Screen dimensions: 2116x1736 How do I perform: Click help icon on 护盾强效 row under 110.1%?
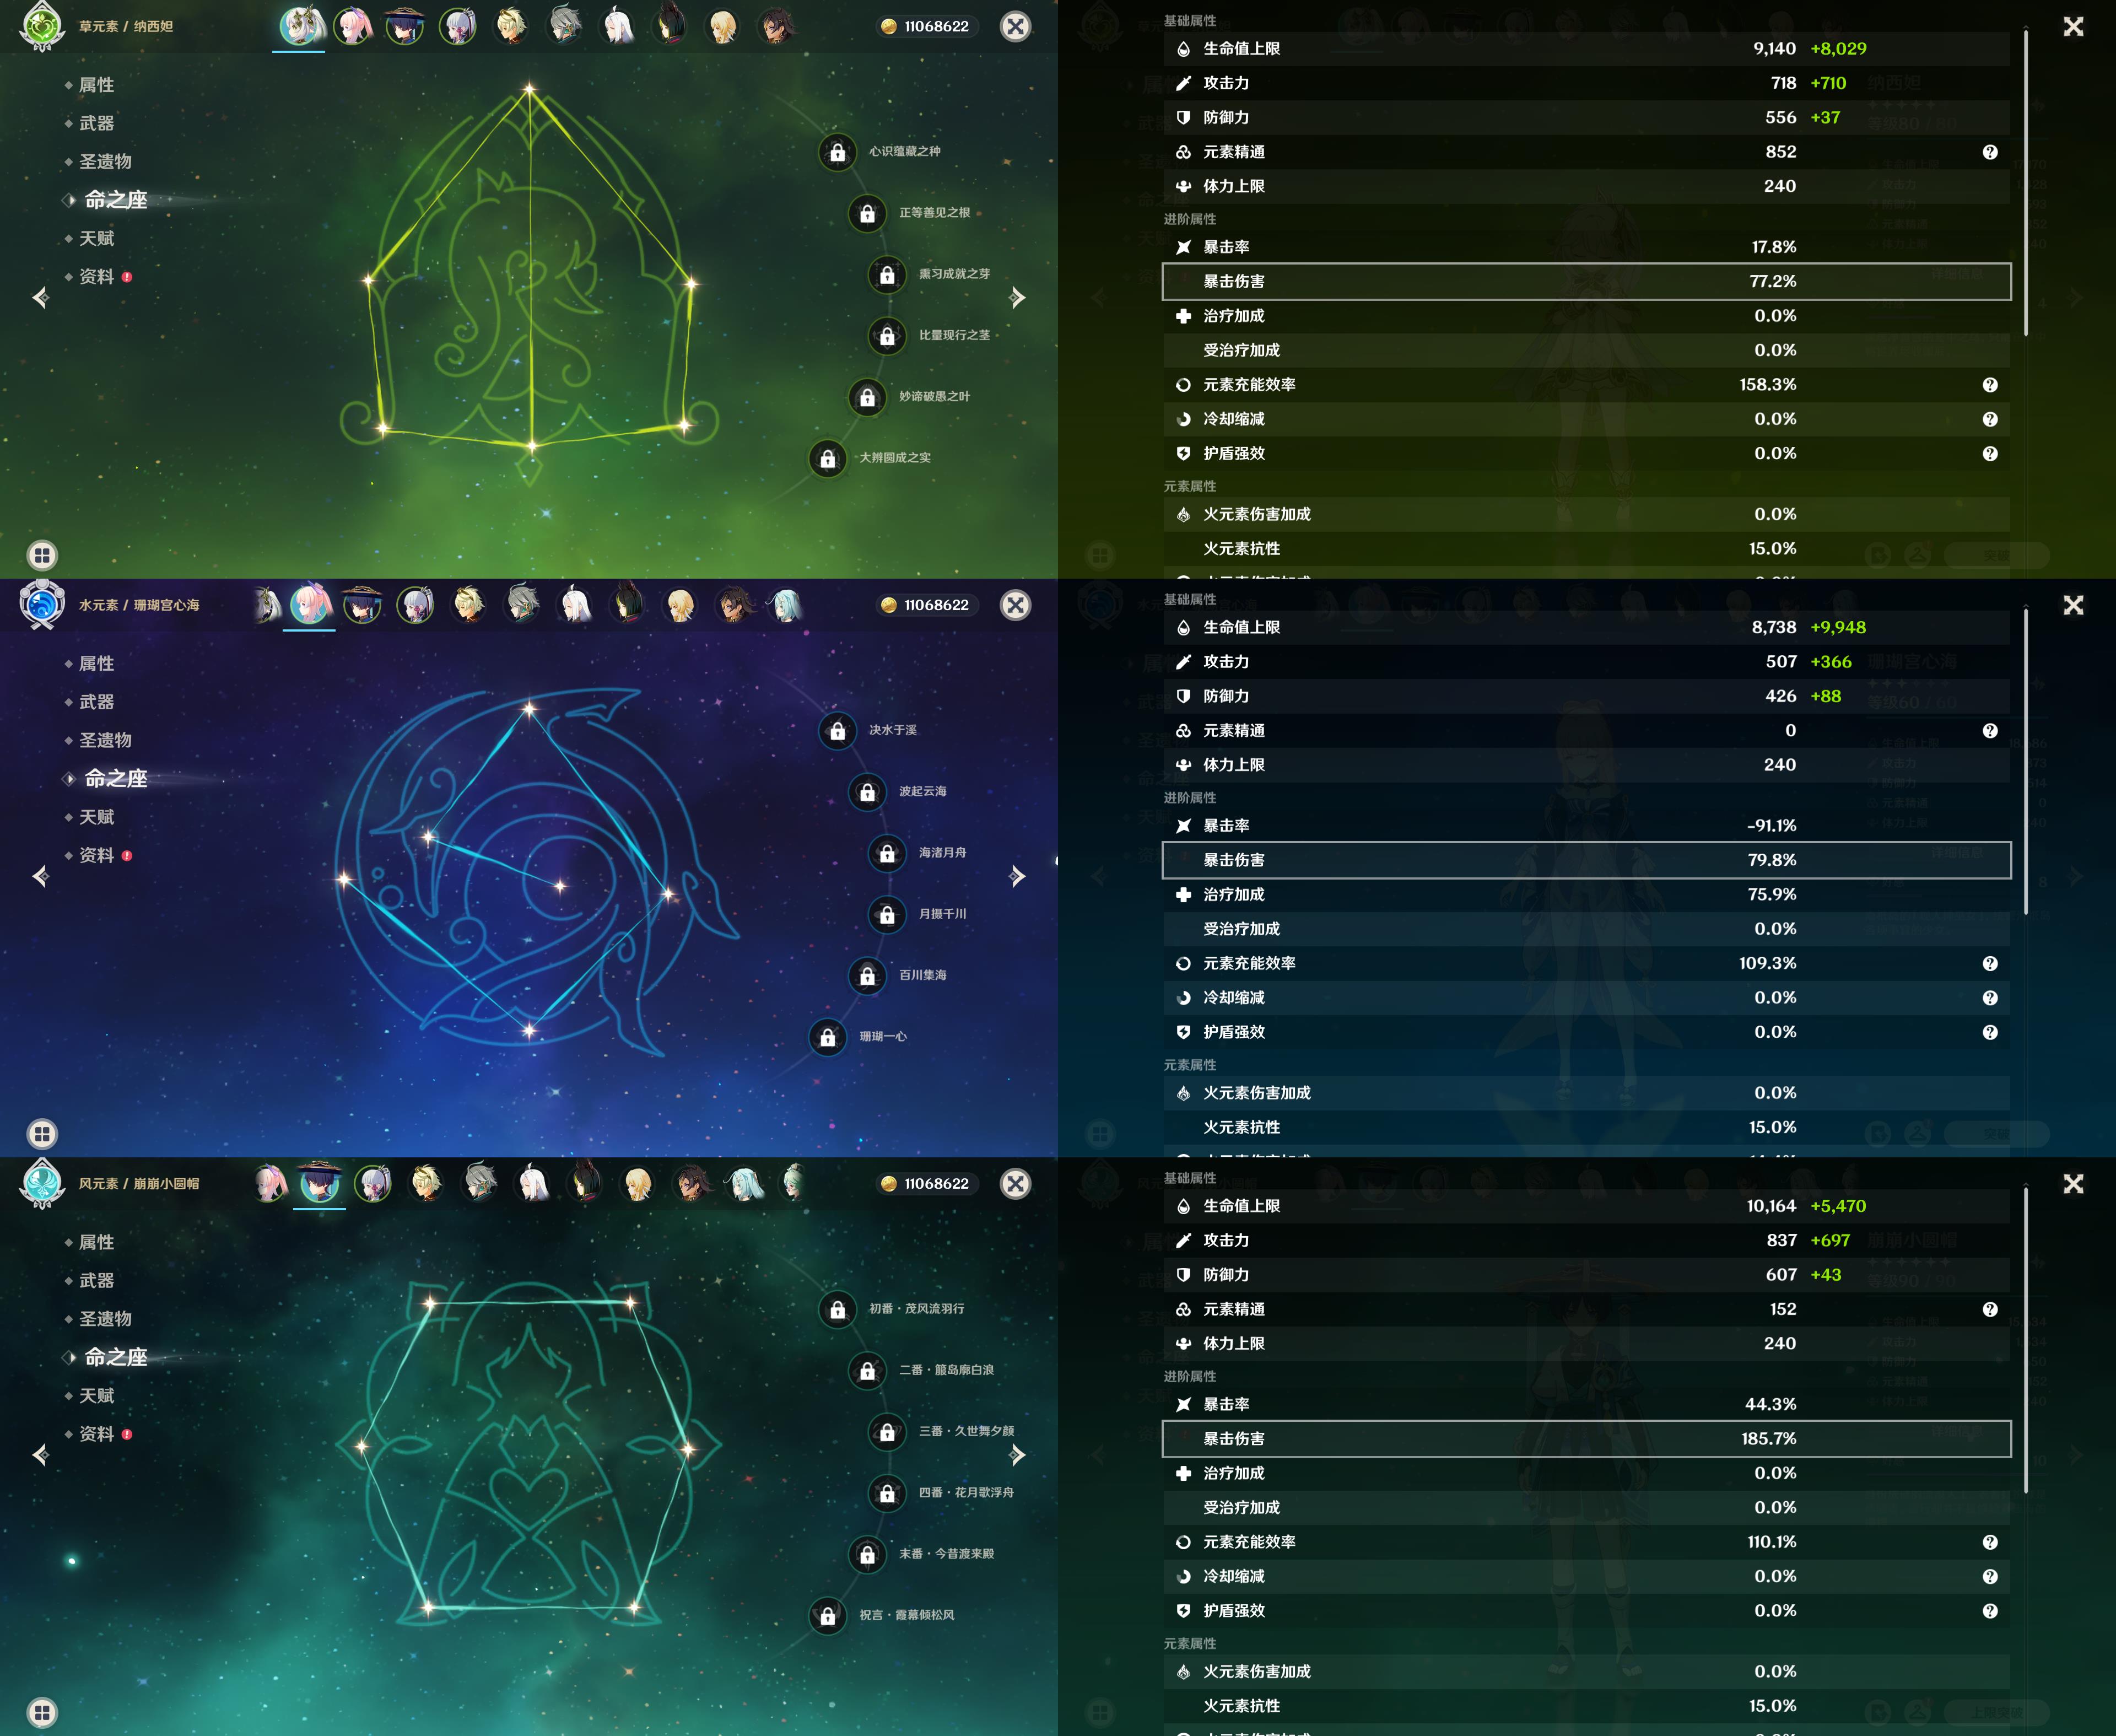coord(1989,1611)
